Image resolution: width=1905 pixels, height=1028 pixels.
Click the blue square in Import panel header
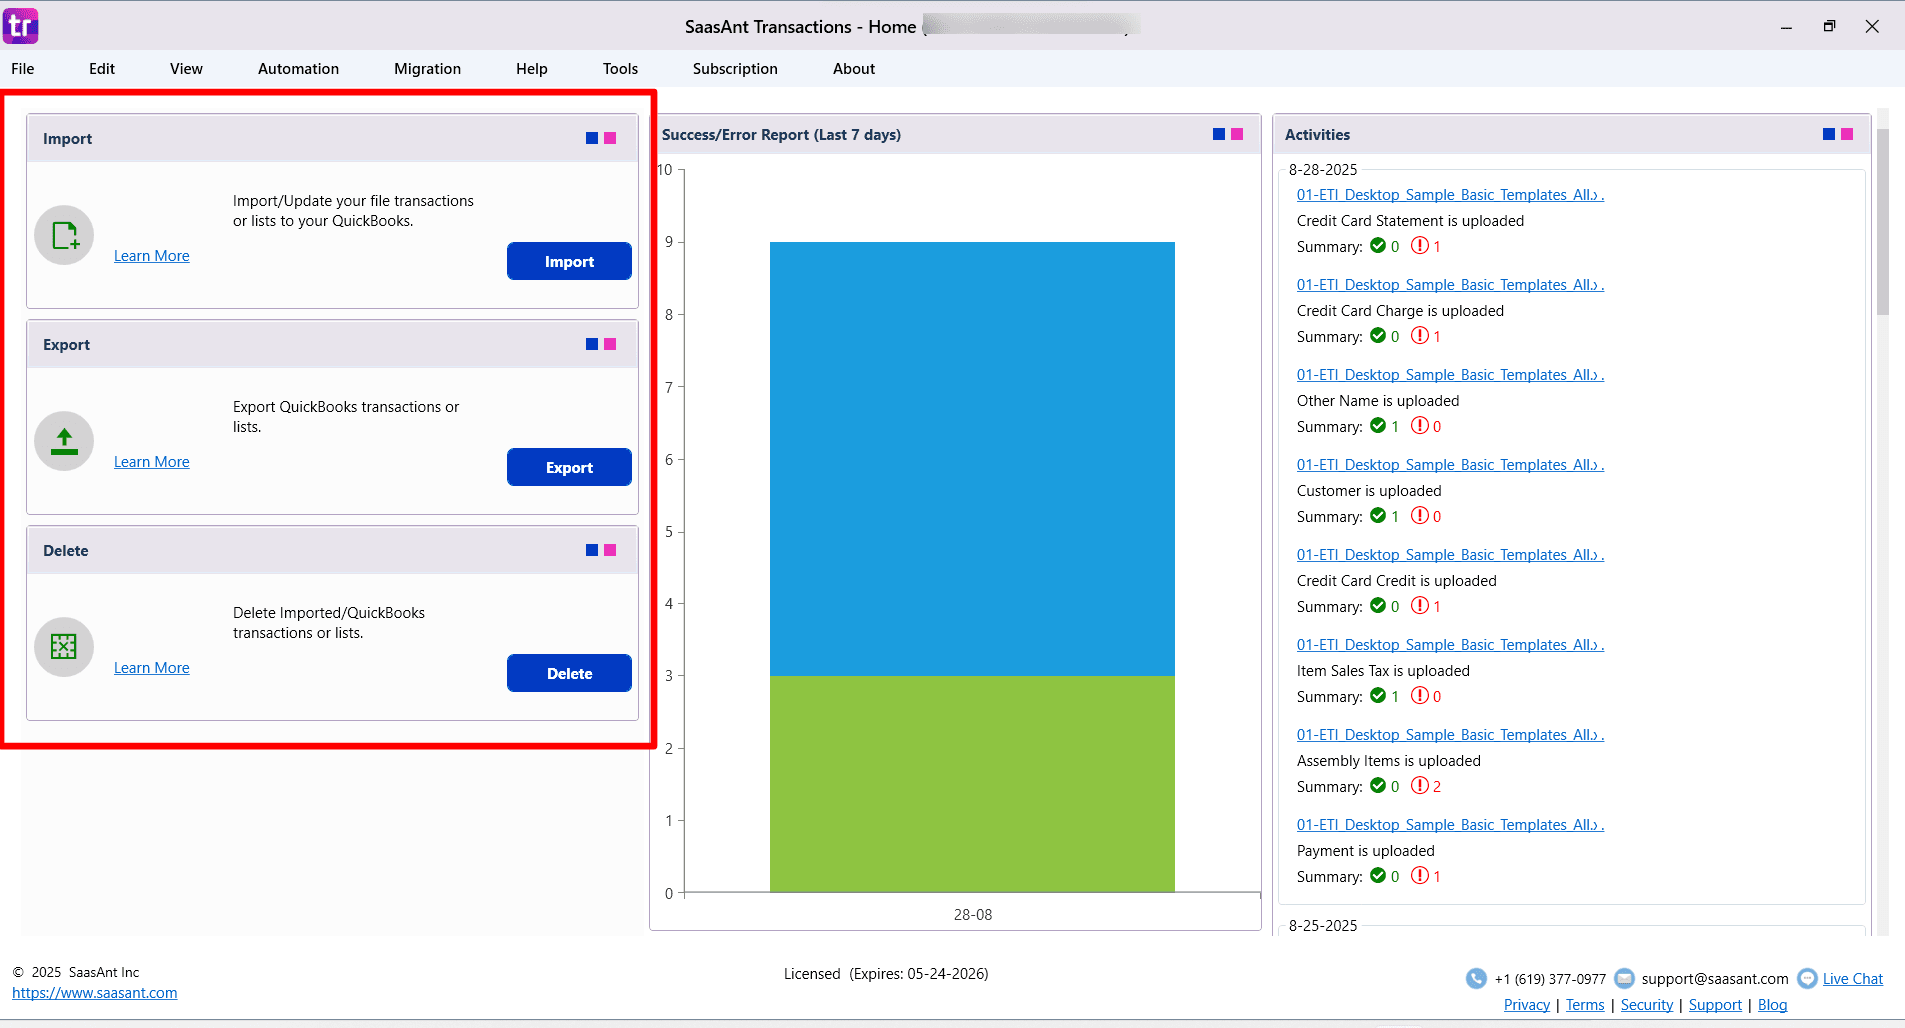[x=592, y=138]
